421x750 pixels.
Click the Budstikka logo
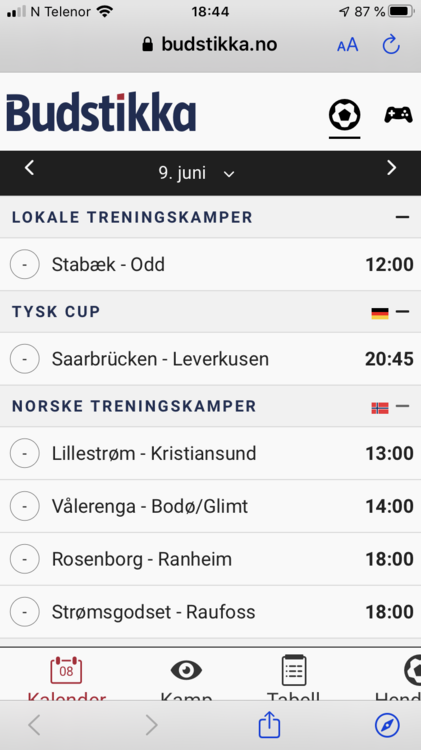[x=101, y=112]
